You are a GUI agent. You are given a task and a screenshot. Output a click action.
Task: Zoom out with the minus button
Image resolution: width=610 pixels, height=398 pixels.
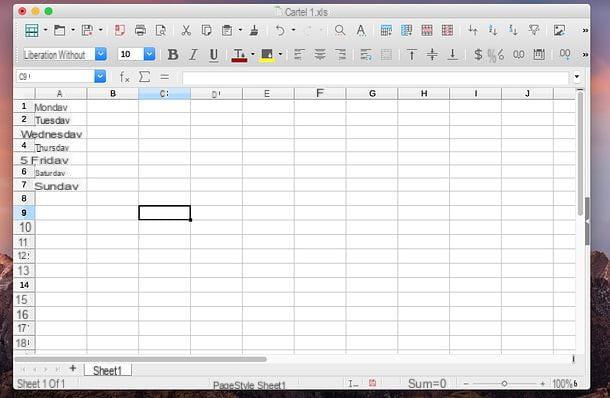[x=466, y=384]
